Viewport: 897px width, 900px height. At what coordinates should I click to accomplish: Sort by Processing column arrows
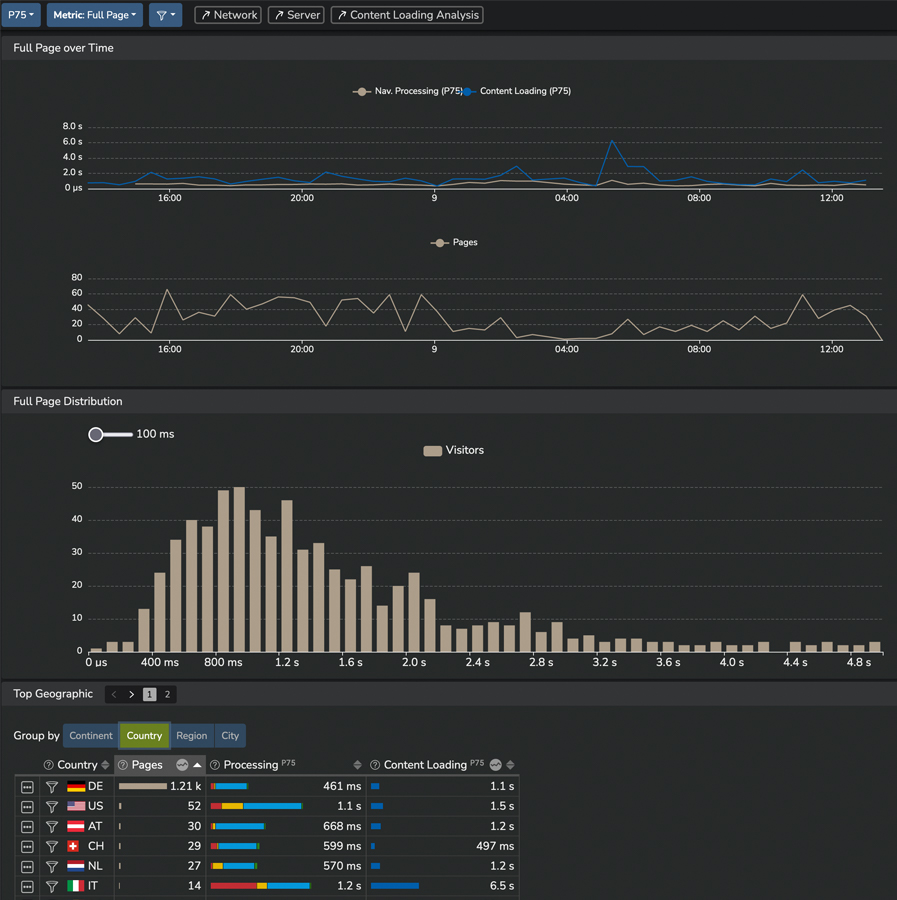tap(358, 765)
